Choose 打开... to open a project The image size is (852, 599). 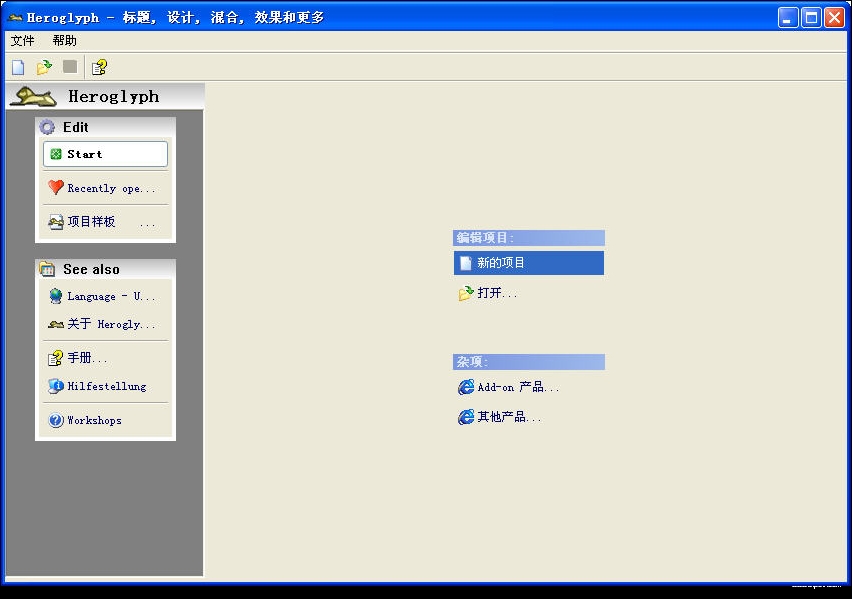529,293
